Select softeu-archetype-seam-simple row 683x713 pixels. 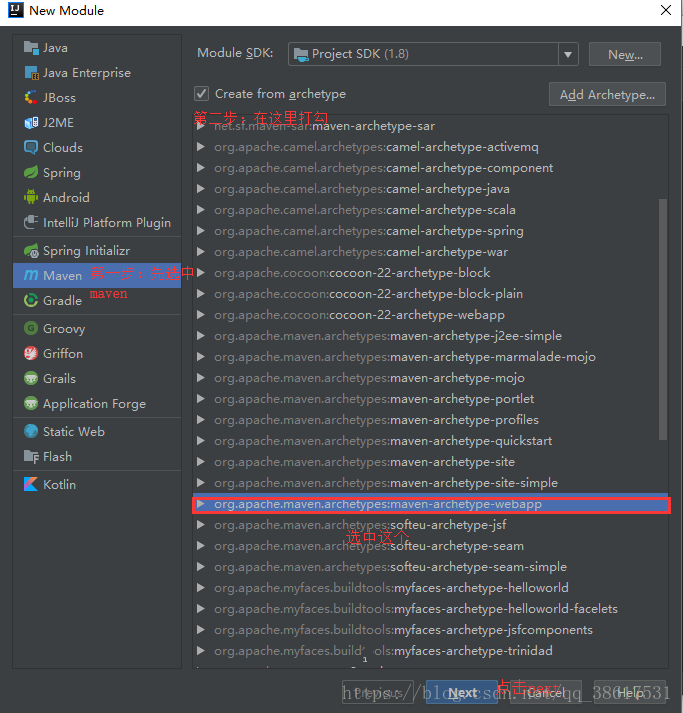(x=430, y=567)
